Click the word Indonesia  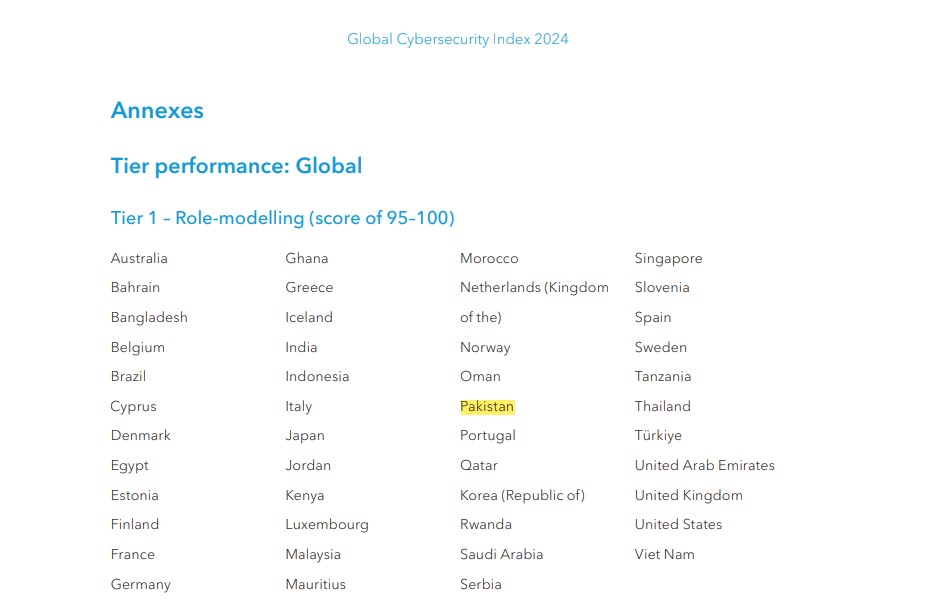tap(317, 377)
